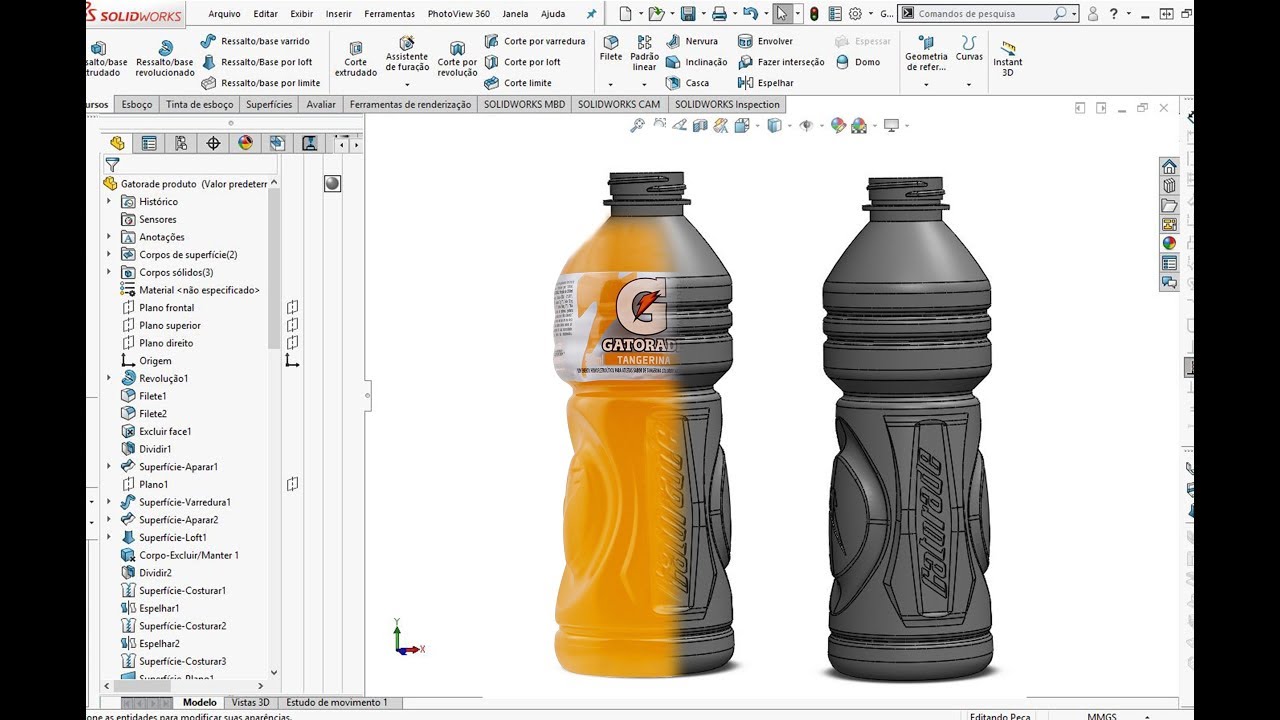Open Geometria de referência tool
This screenshot has height=720, width=1280.
click(926, 53)
